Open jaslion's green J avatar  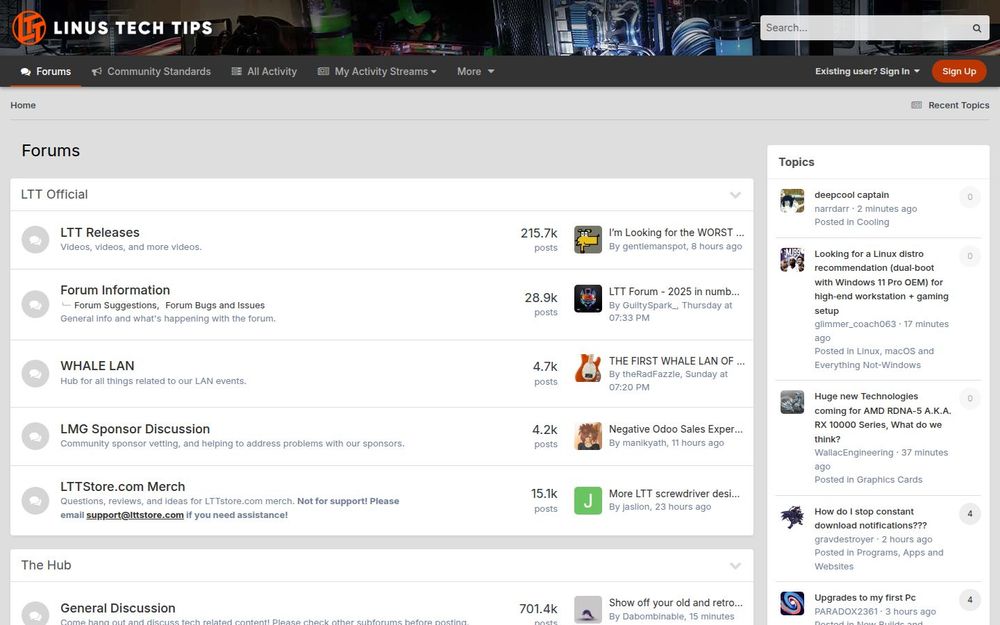[587, 501]
